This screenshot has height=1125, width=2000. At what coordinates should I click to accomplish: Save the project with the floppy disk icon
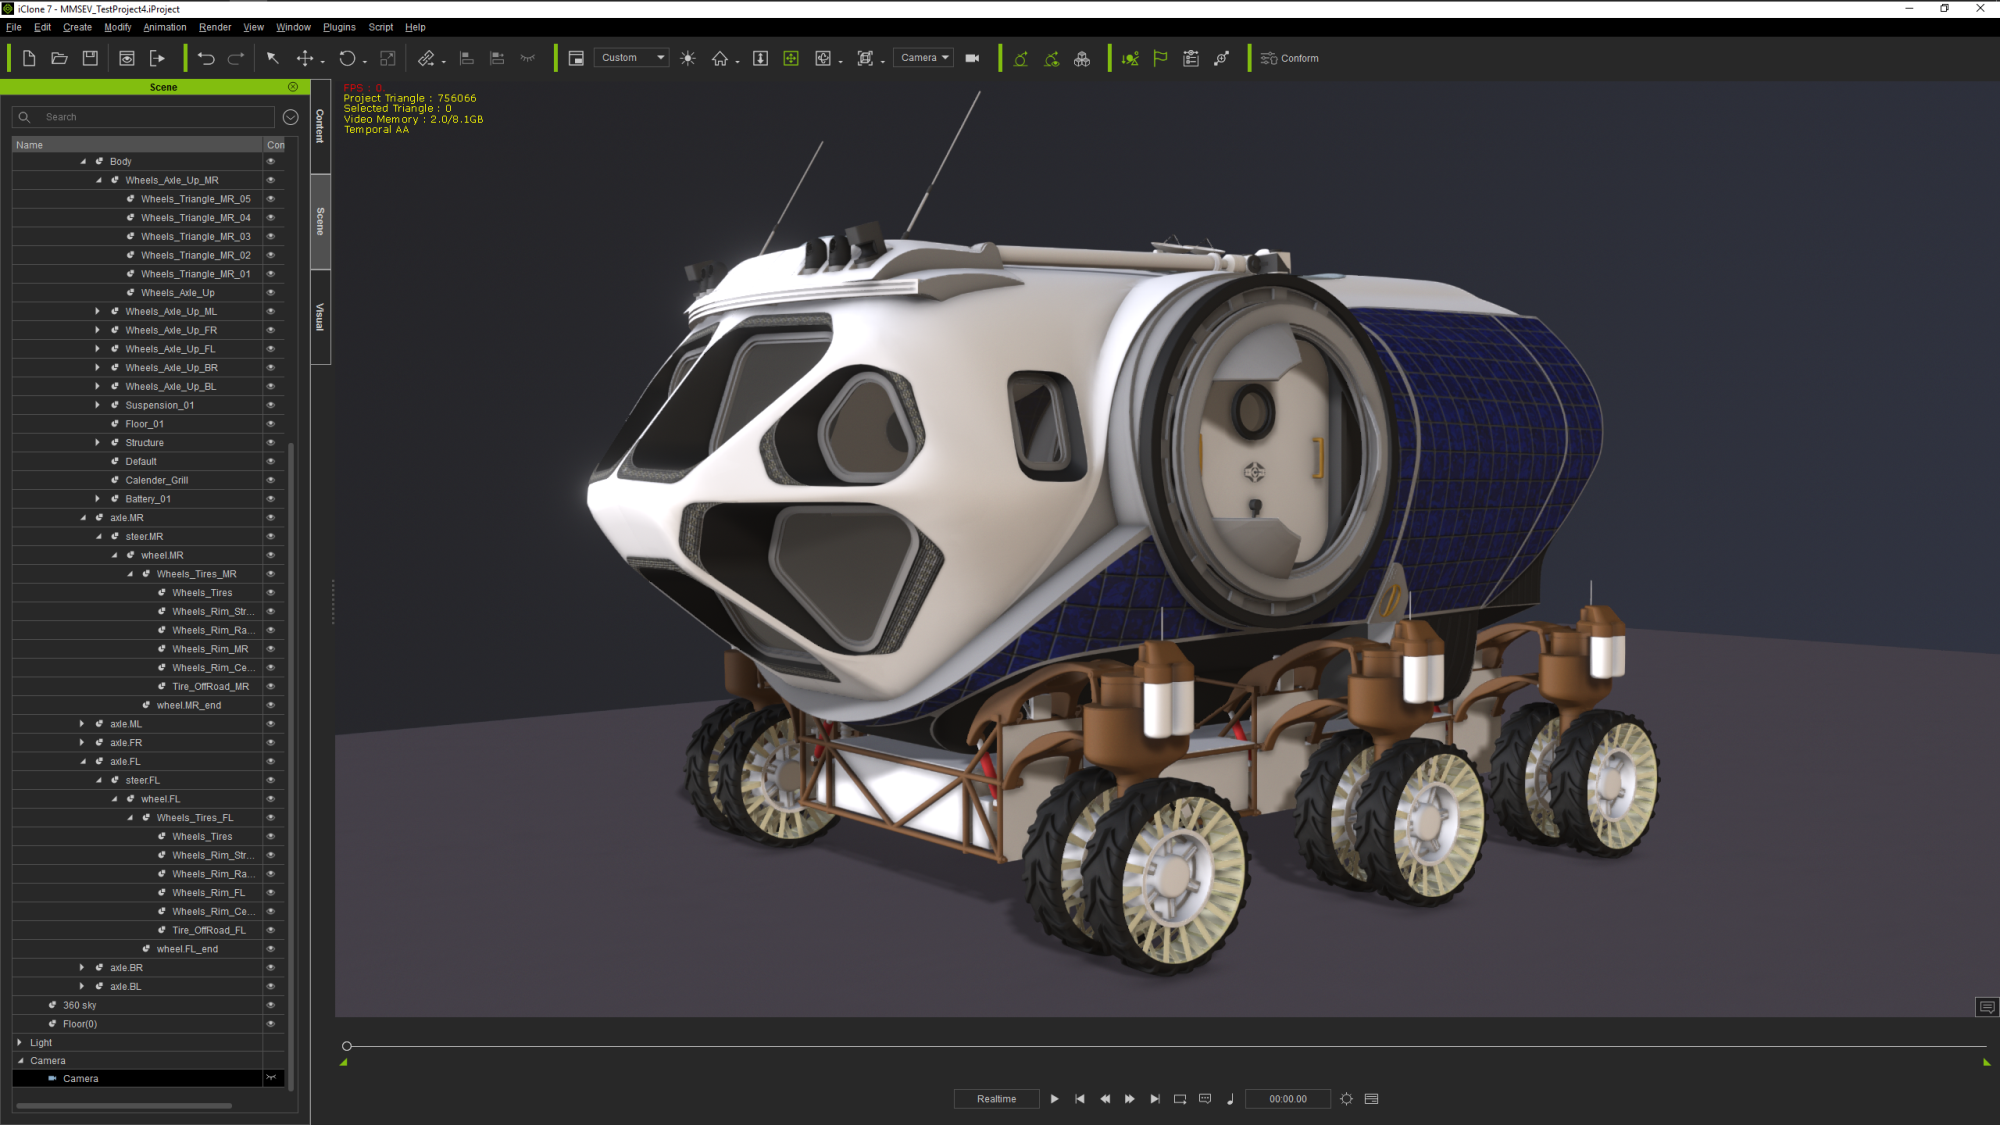click(x=90, y=58)
